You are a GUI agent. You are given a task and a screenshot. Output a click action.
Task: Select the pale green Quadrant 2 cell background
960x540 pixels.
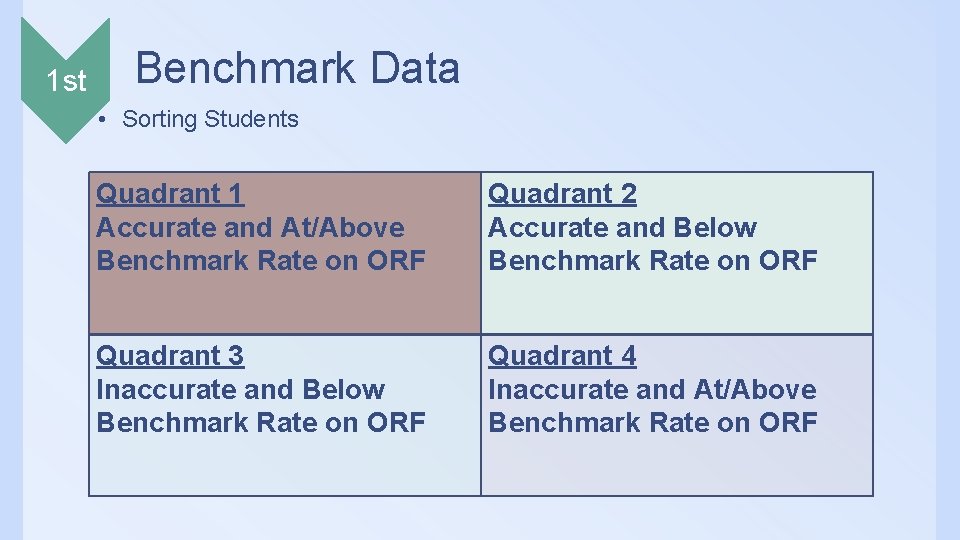(x=677, y=253)
